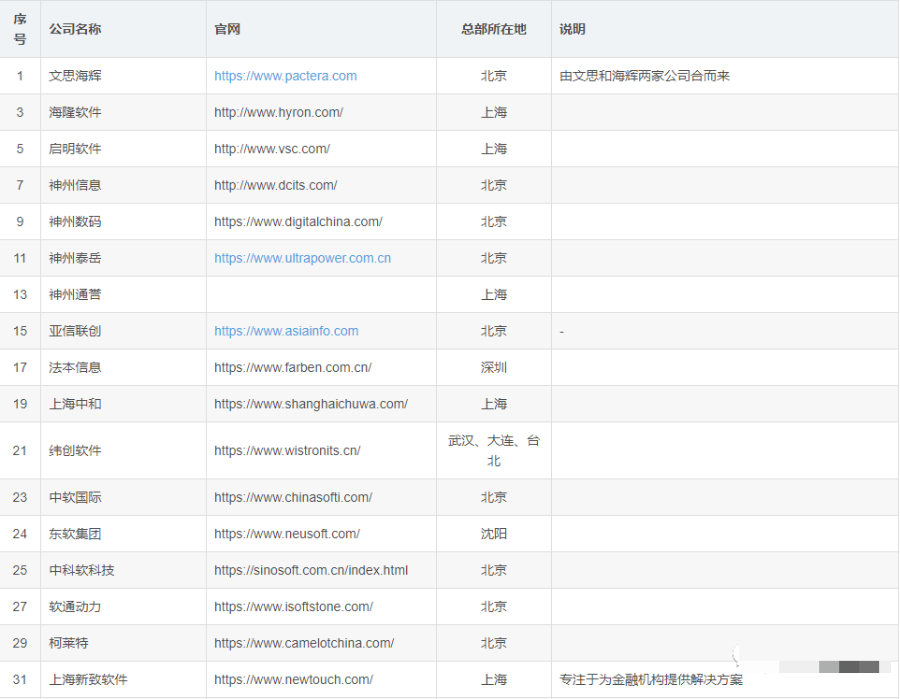Open the asiainfo.com link for 亚信联创
This screenshot has height=699, width=900.
click(286, 331)
